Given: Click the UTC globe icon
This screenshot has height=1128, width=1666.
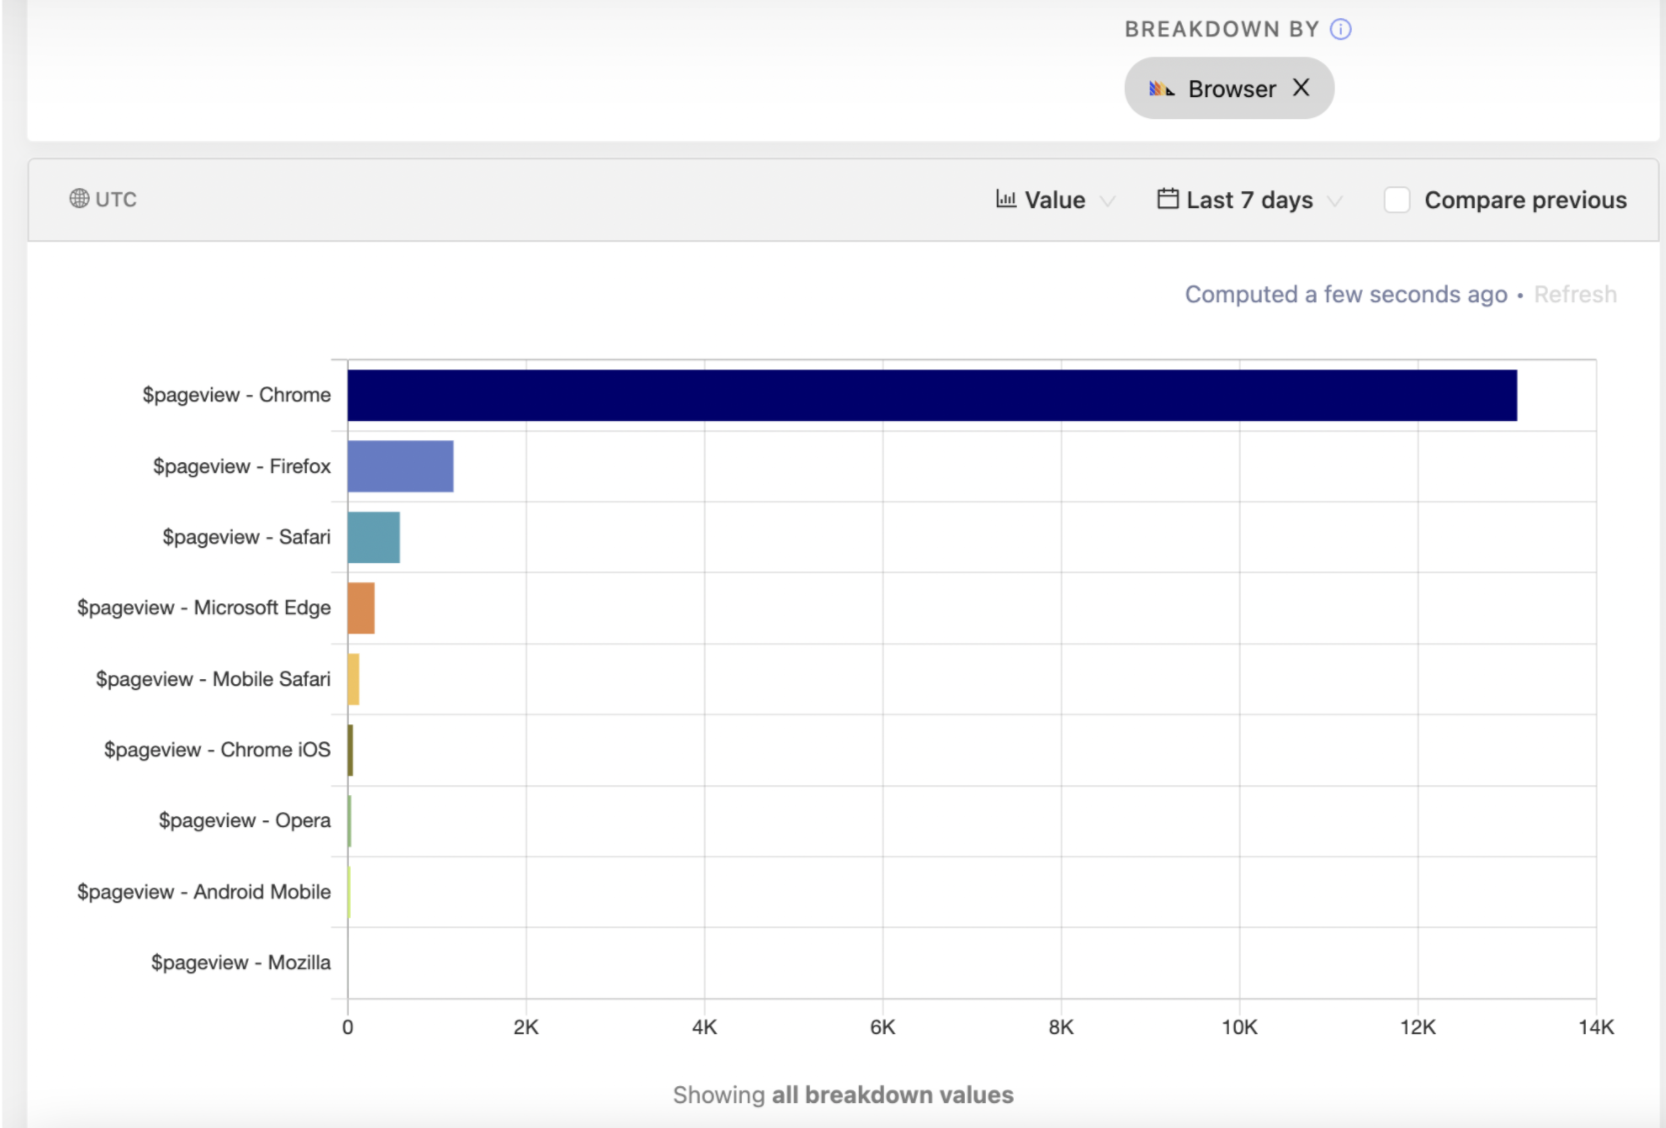Looking at the screenshot, I should coord(79,199).
